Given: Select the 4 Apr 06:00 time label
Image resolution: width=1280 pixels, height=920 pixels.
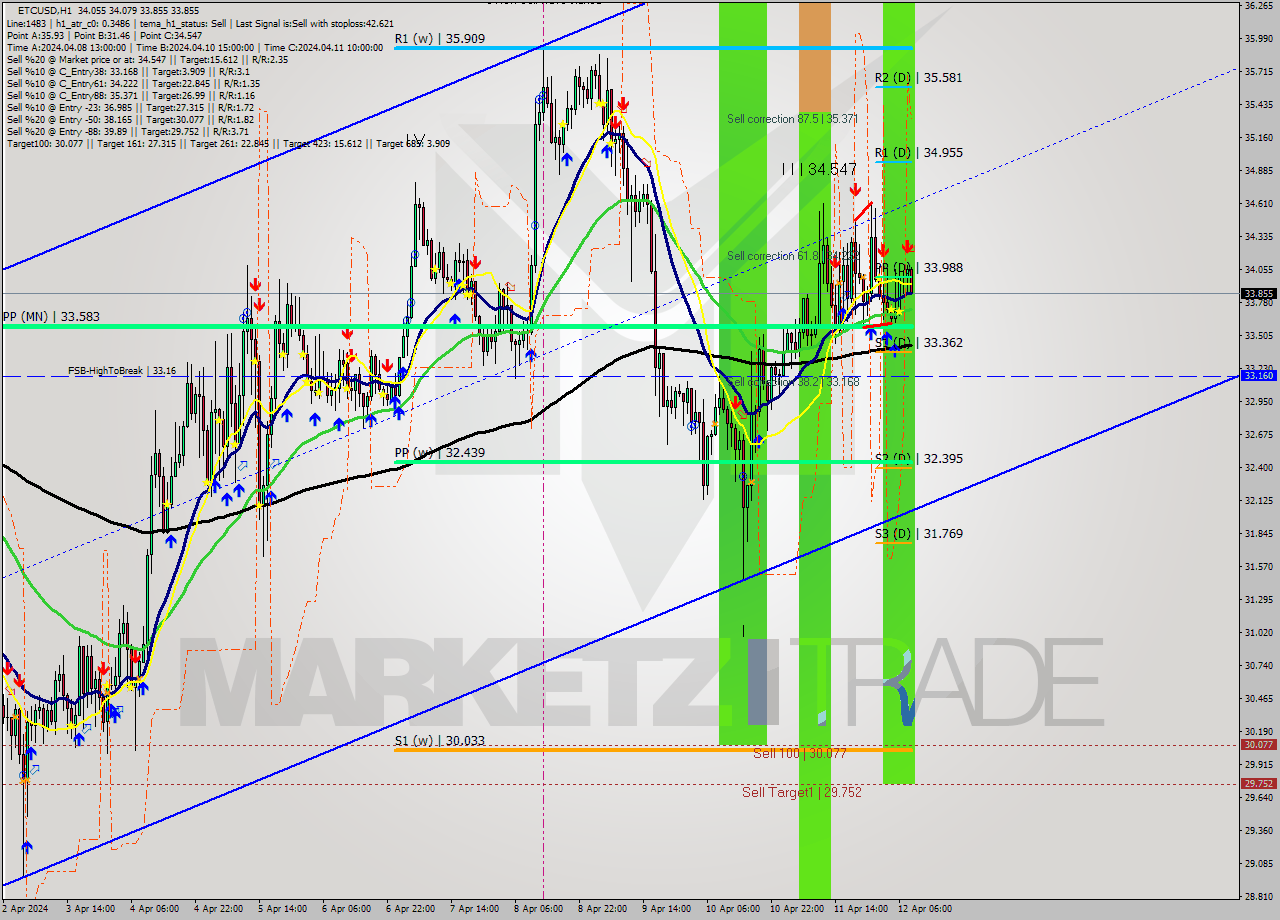Looking at the screenshot, I should click(156, 909).
